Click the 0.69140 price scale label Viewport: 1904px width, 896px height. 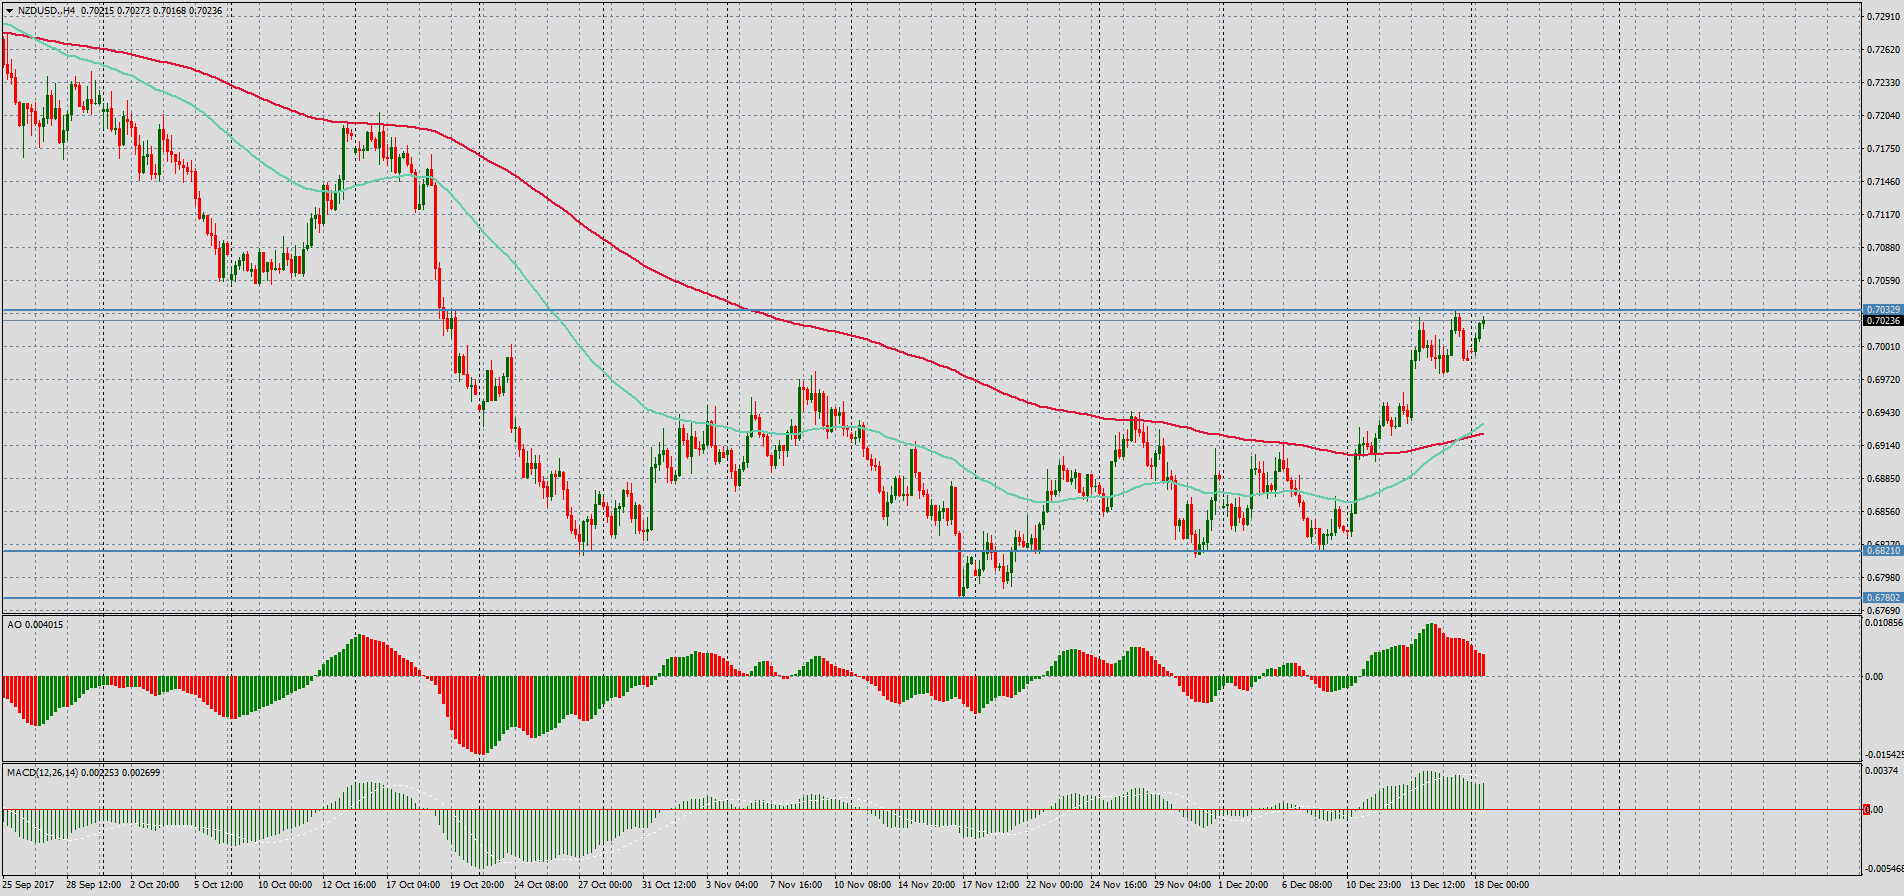(1884, 446)
